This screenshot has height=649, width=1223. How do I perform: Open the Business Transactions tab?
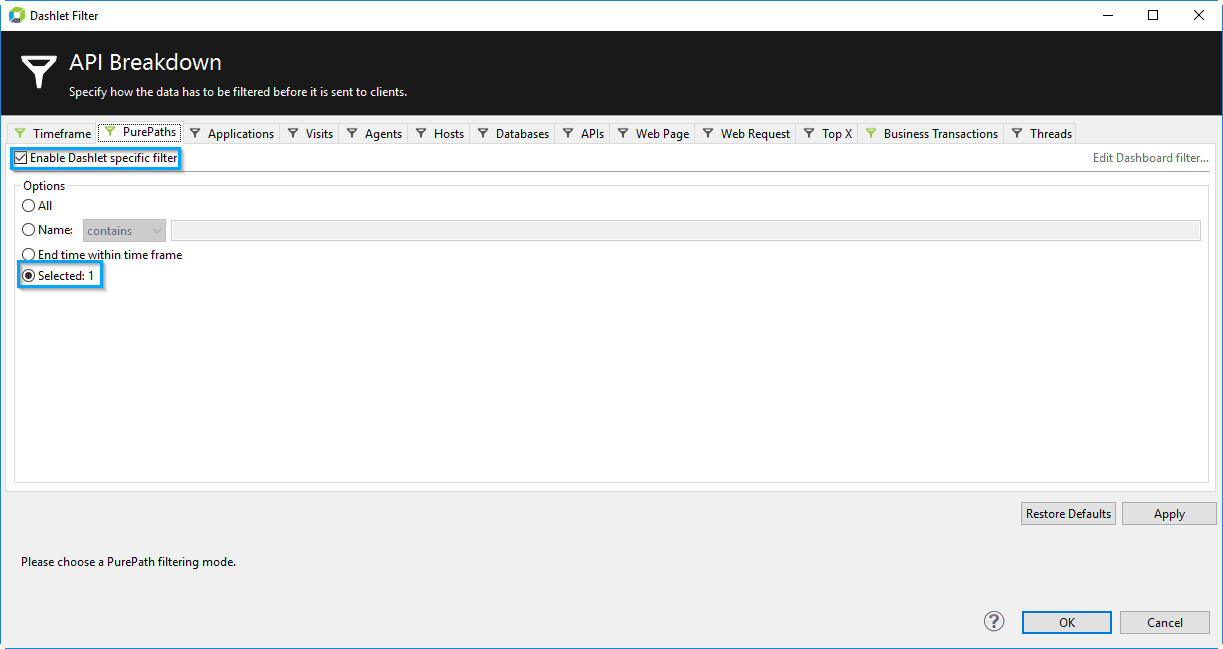click(x=931, y=133)
